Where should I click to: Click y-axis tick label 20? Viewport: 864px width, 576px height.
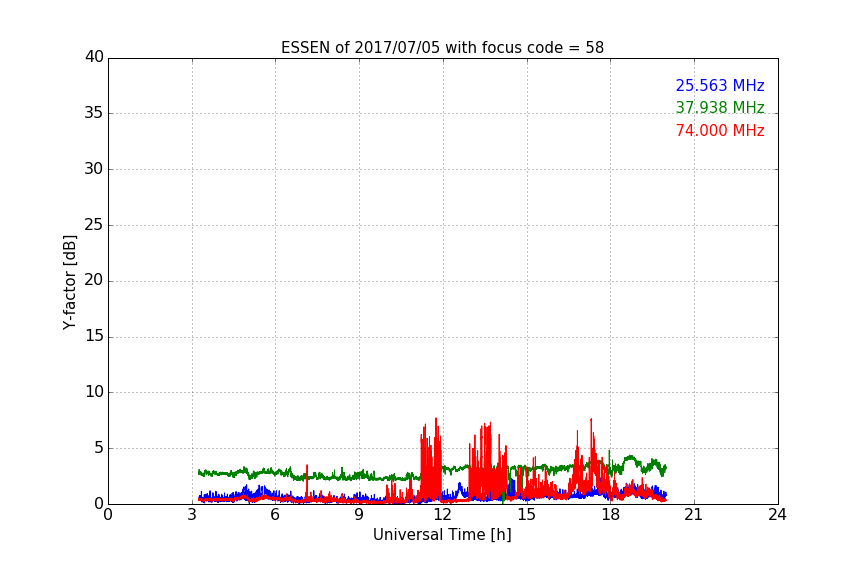pyautogui.click(x=94, y=280)
